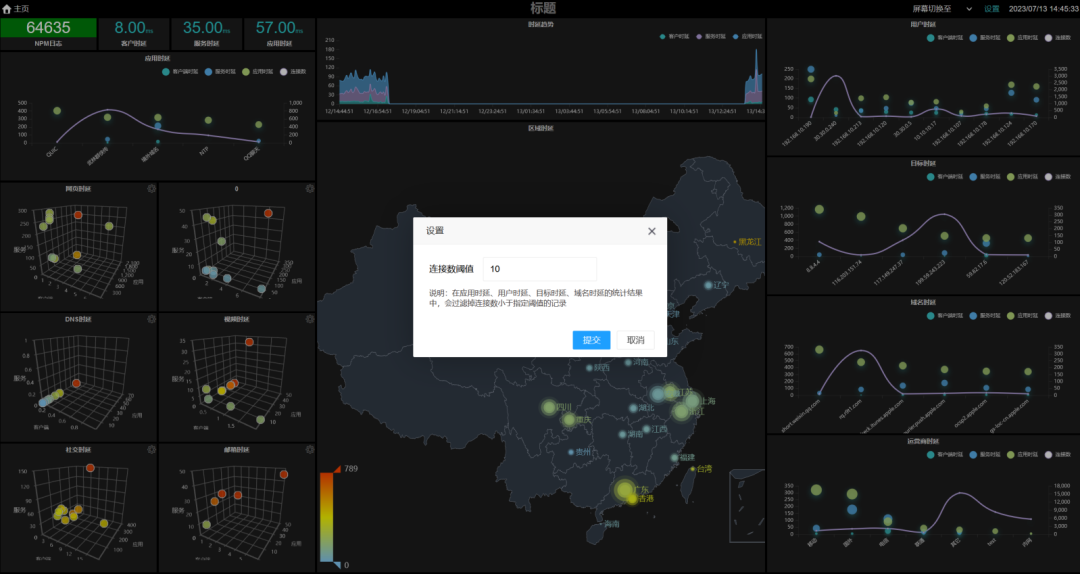The height and width of the screenshot is (574, 1080).
Task: Click the 黑龙江 label on the map
Action: click(749, 242)
